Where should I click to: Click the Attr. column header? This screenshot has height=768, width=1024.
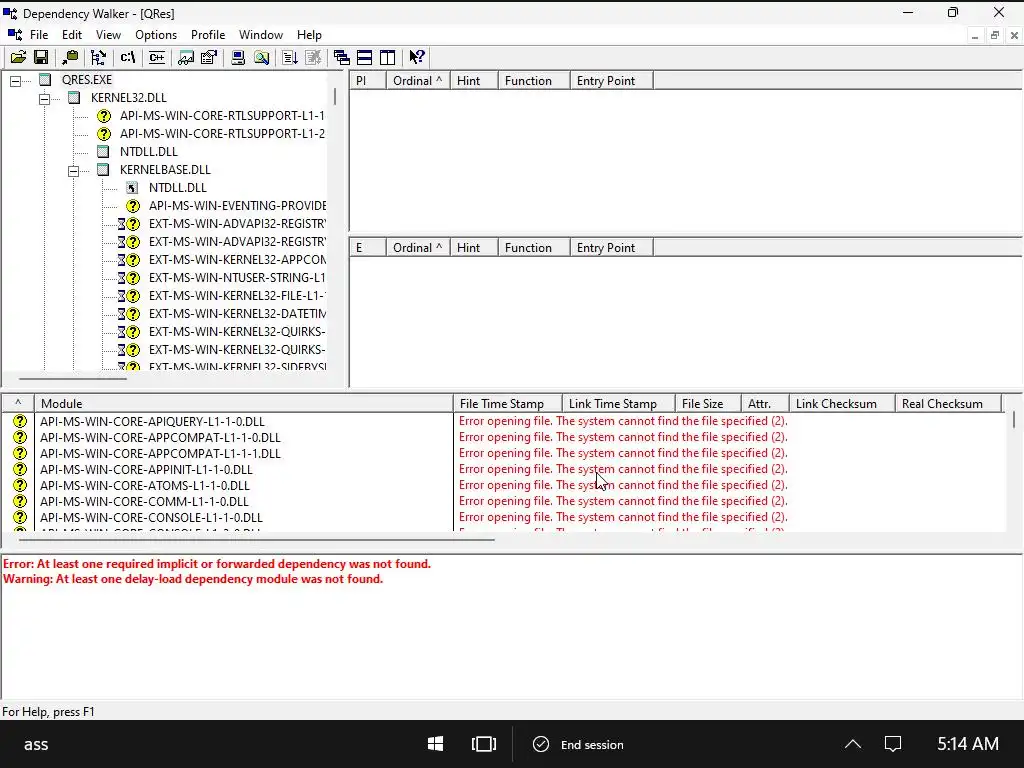(765, 404)
